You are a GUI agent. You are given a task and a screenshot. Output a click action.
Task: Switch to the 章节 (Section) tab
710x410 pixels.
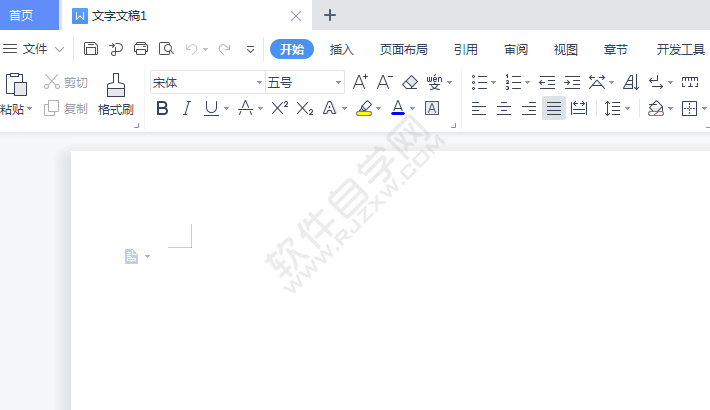coord(615,49)
